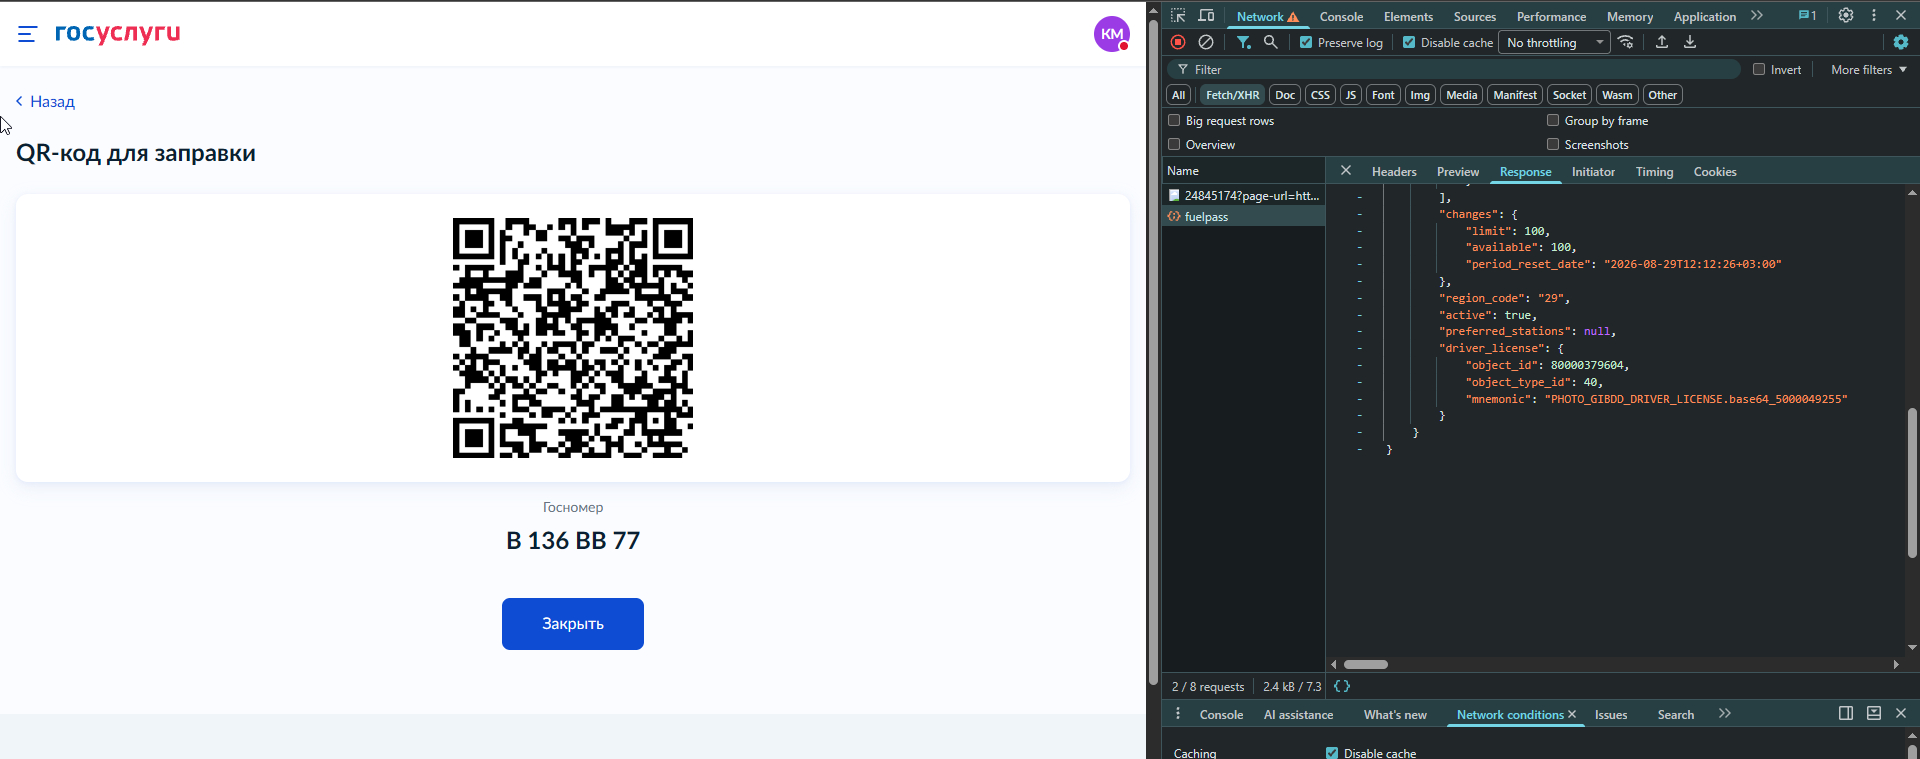The image size is (1920, 759).
Task: Open DevTools customize three-dot menu
Action: tap(1874, 16)
